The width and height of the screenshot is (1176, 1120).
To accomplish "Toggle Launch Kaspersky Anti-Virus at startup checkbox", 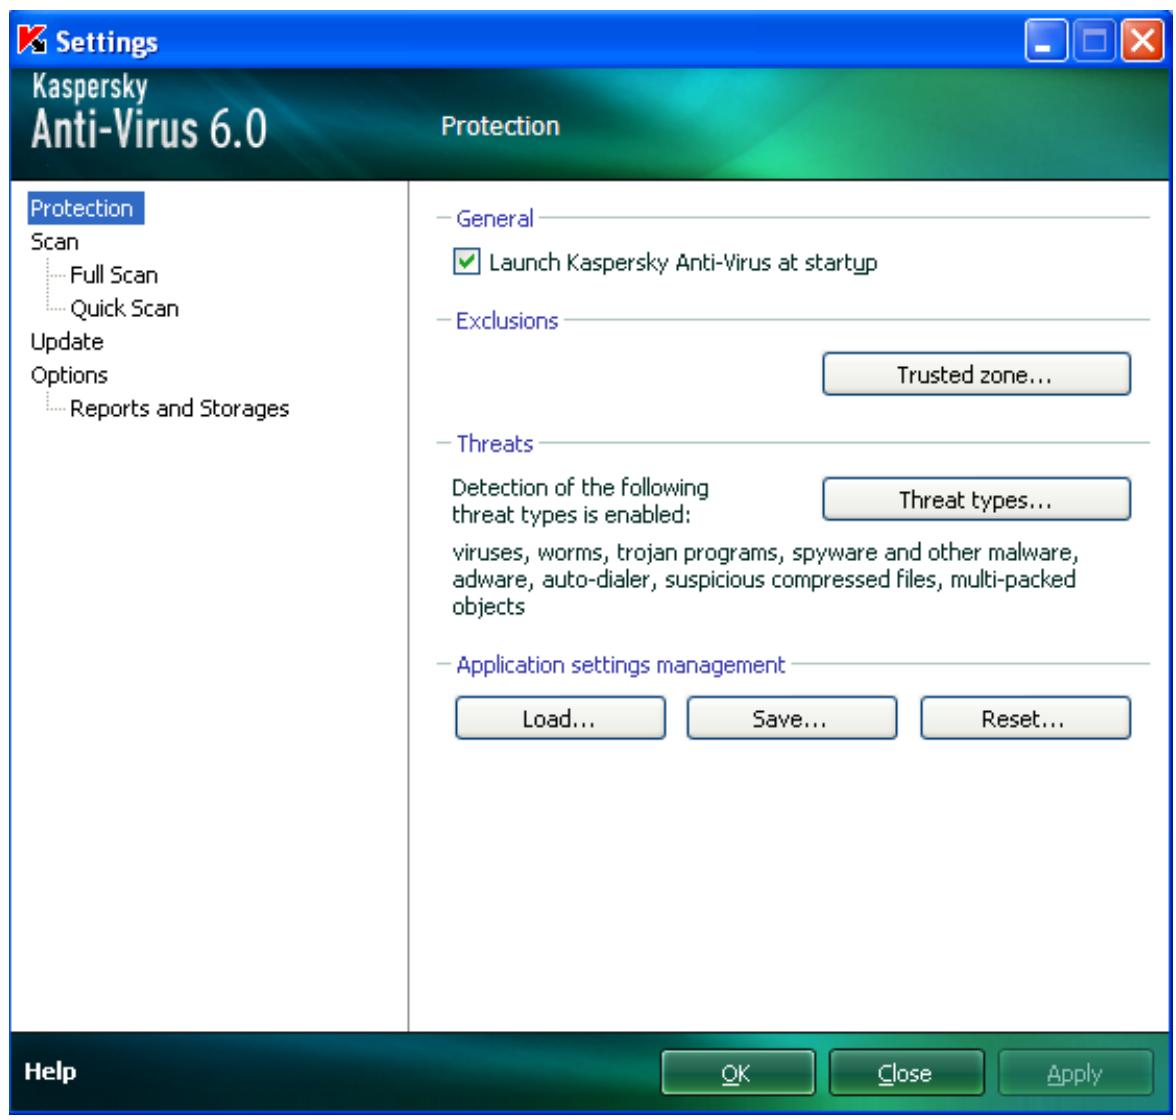I will [466, 262].
